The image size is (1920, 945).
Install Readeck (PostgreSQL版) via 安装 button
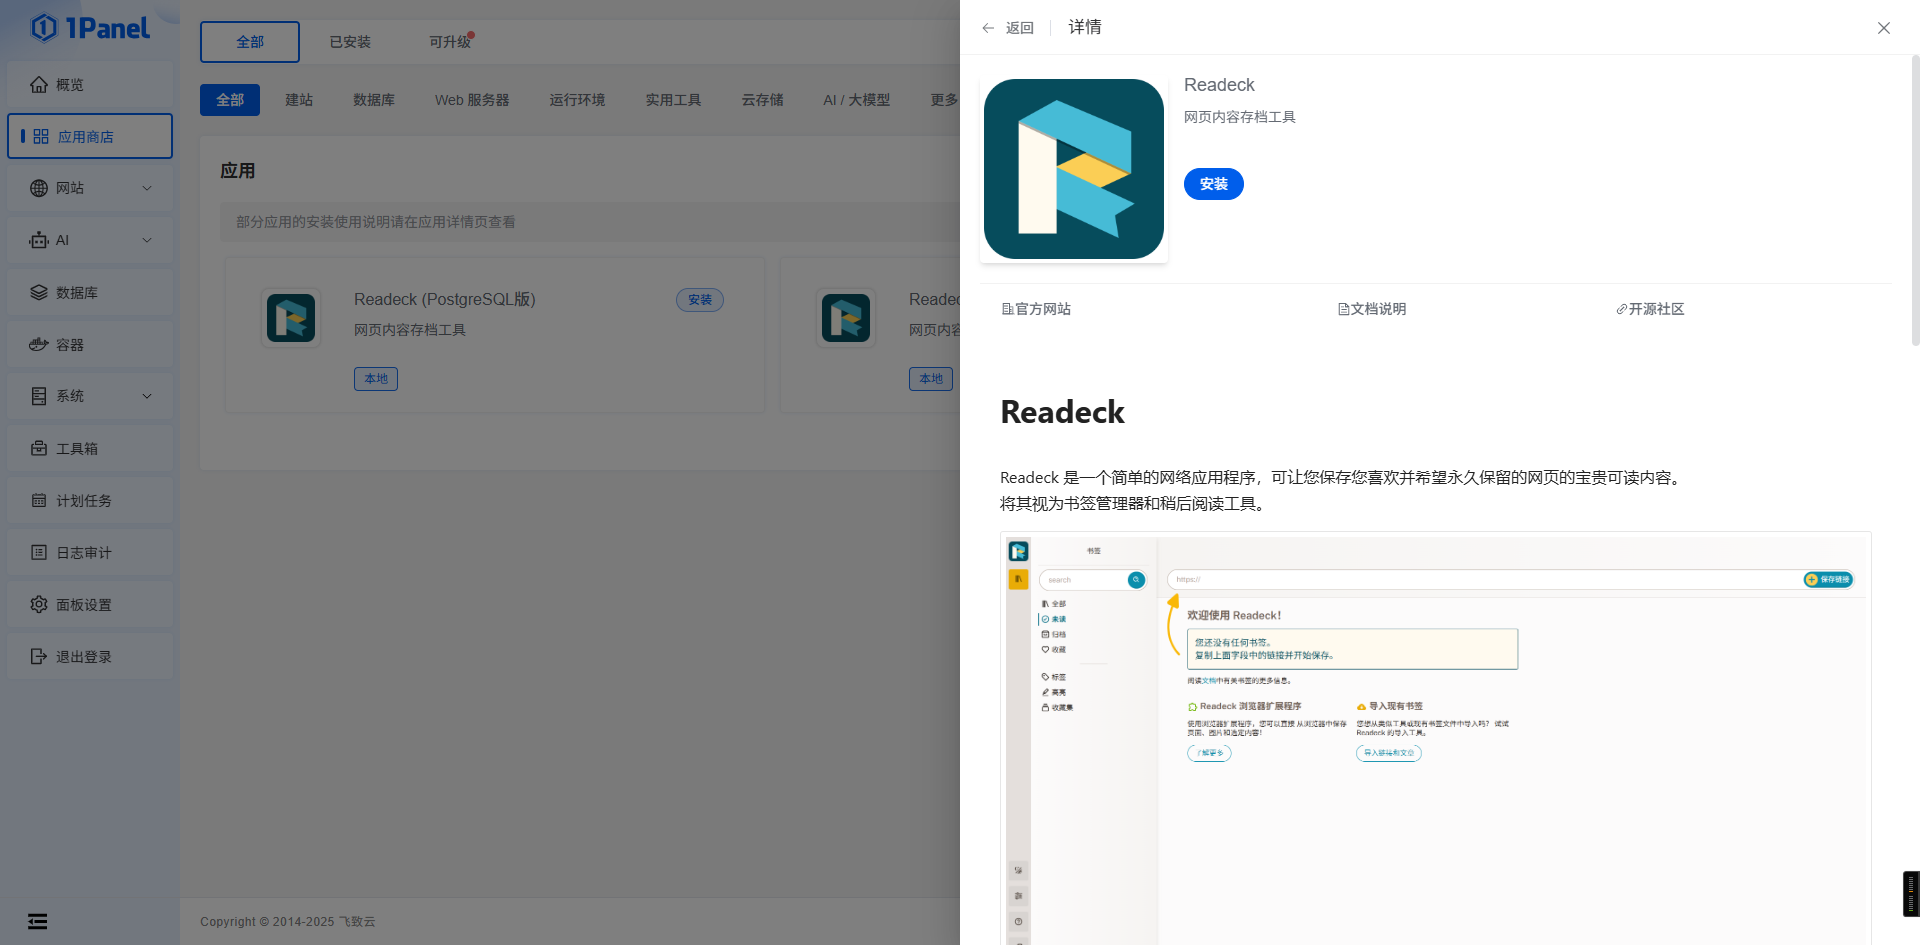tap(700, 300)
